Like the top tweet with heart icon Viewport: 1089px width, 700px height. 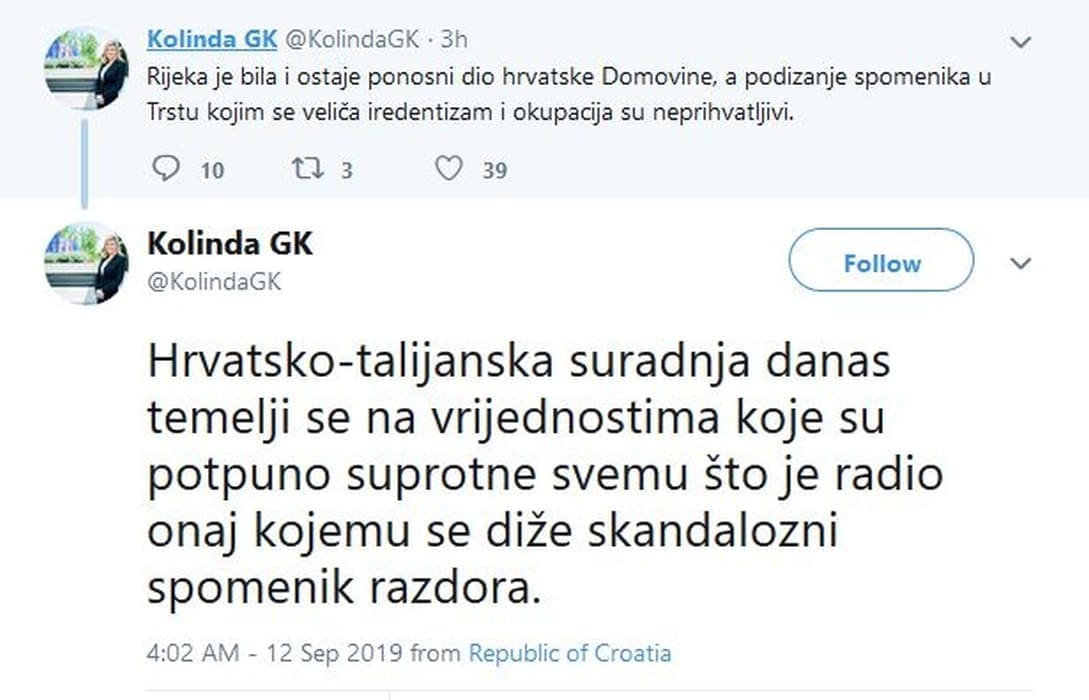tap(449, 169)
